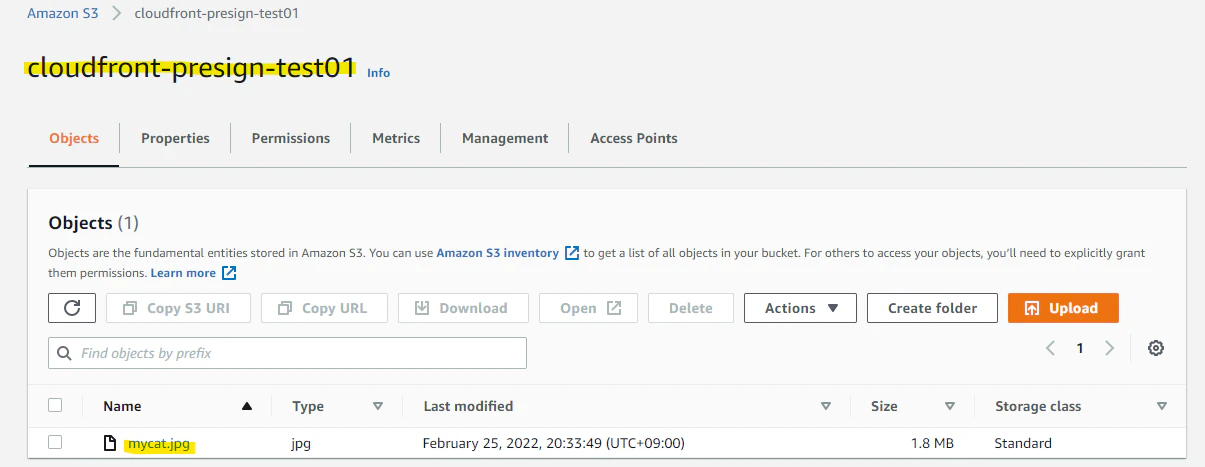The height and width of the screenshot is (467, 1205).
Task: Click the cloudfront-presign-test01 bucket title heading
Action: point(191,68)
